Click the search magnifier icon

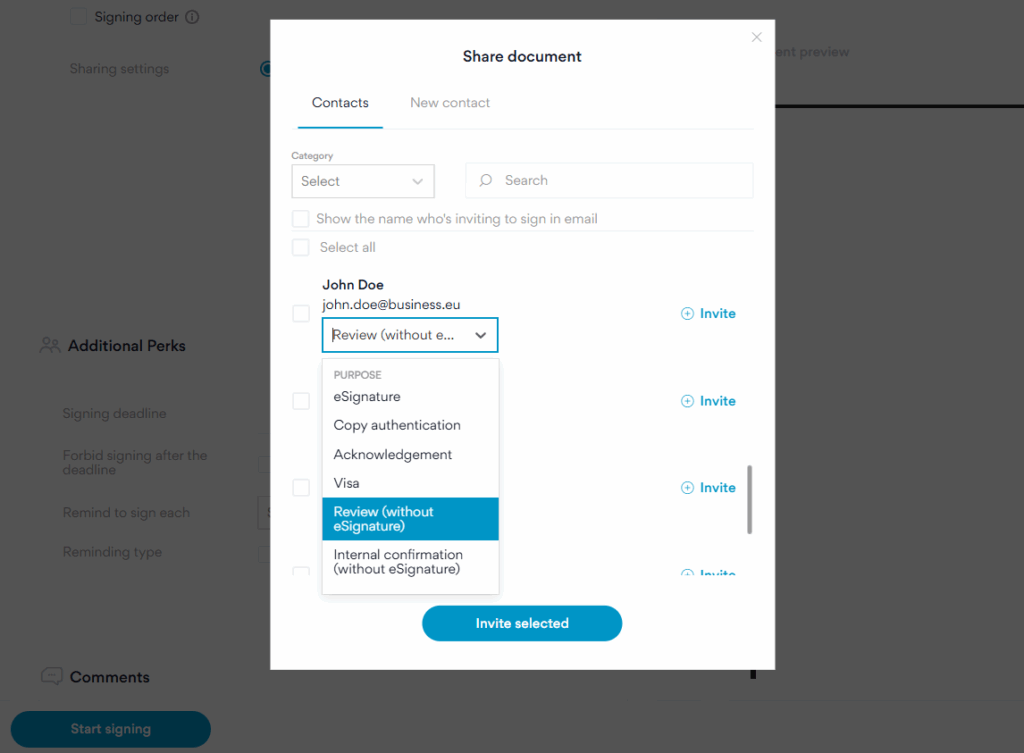(x=486, y=181)
